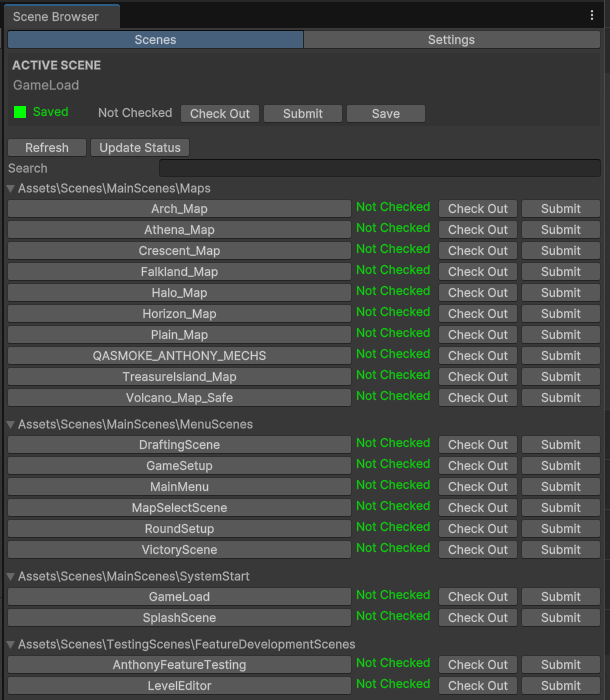Click the Scene Browser window tab

click(56, 16)
